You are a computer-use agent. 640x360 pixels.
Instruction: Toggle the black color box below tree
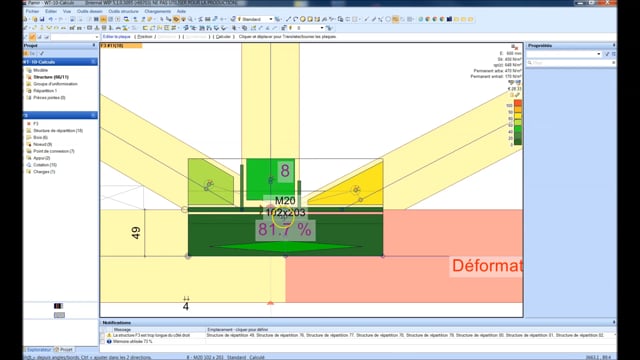58,306
